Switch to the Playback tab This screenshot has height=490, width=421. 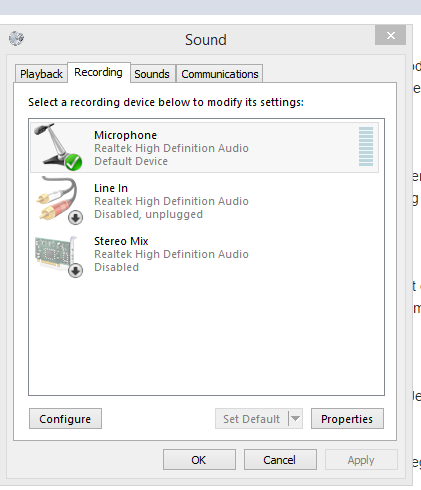pos(41,74)
